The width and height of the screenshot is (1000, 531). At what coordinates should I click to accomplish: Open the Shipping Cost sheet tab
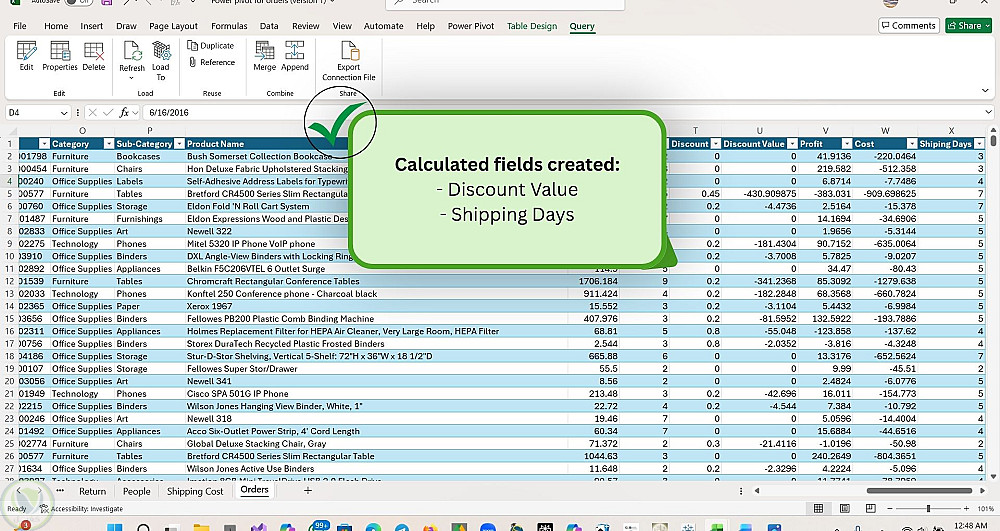point(195,491)
